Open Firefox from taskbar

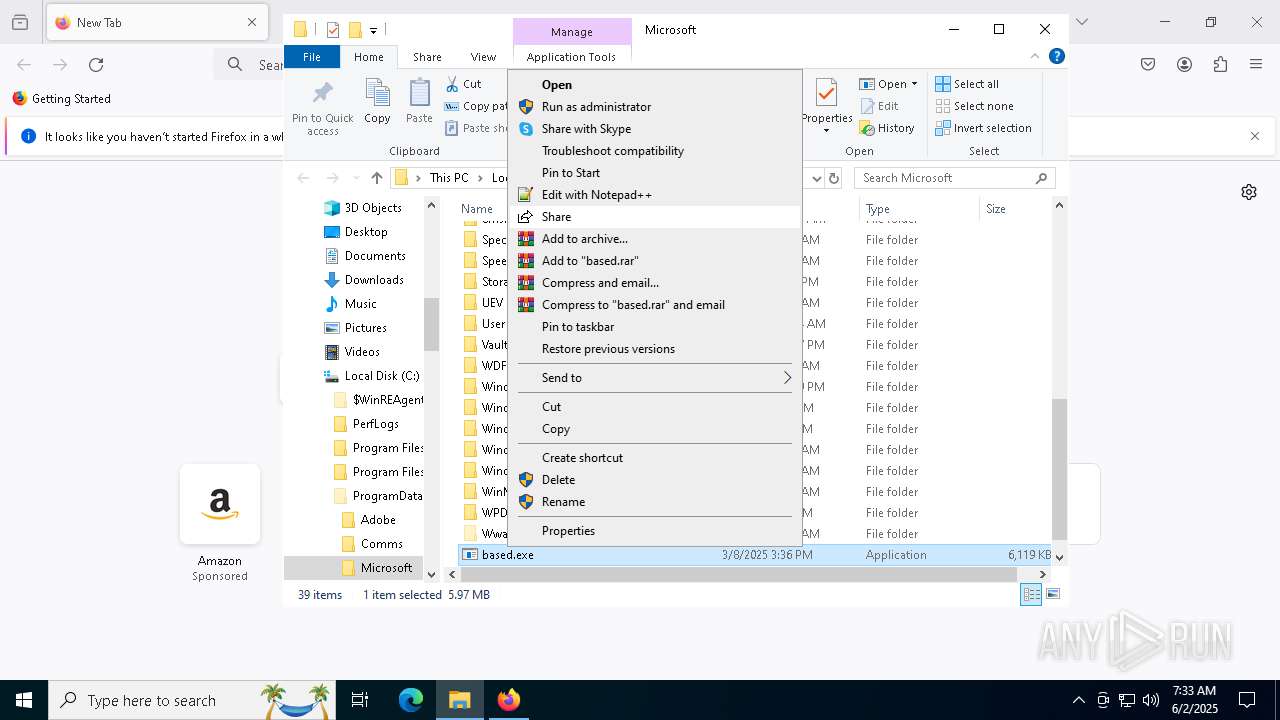tap(509, 700)
